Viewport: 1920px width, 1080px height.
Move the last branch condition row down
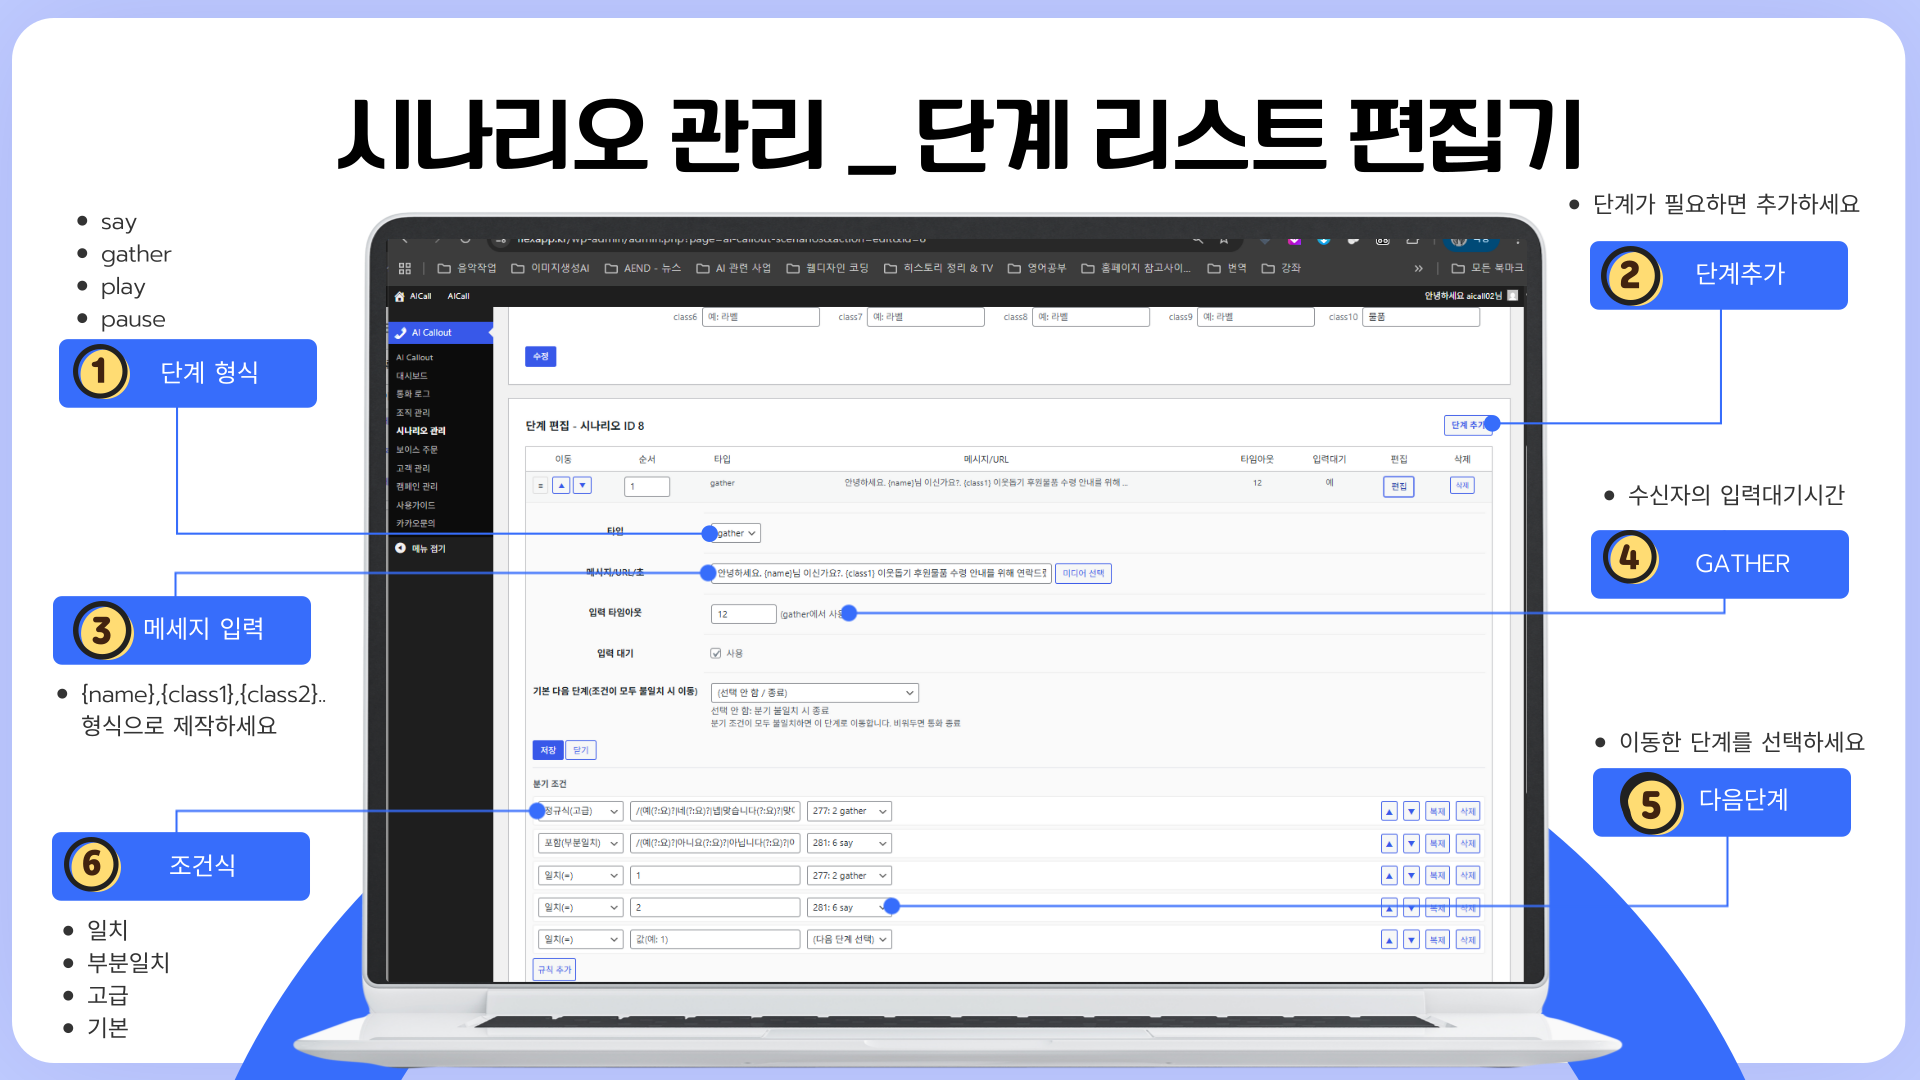point(1411,940)
